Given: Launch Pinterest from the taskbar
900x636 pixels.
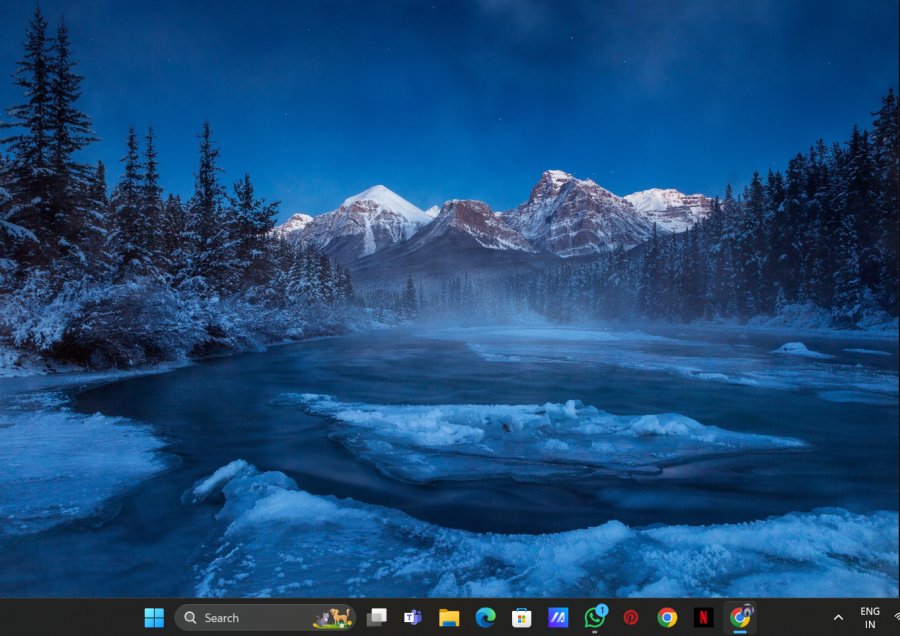Looking at the screenshot, I should 631,618.
